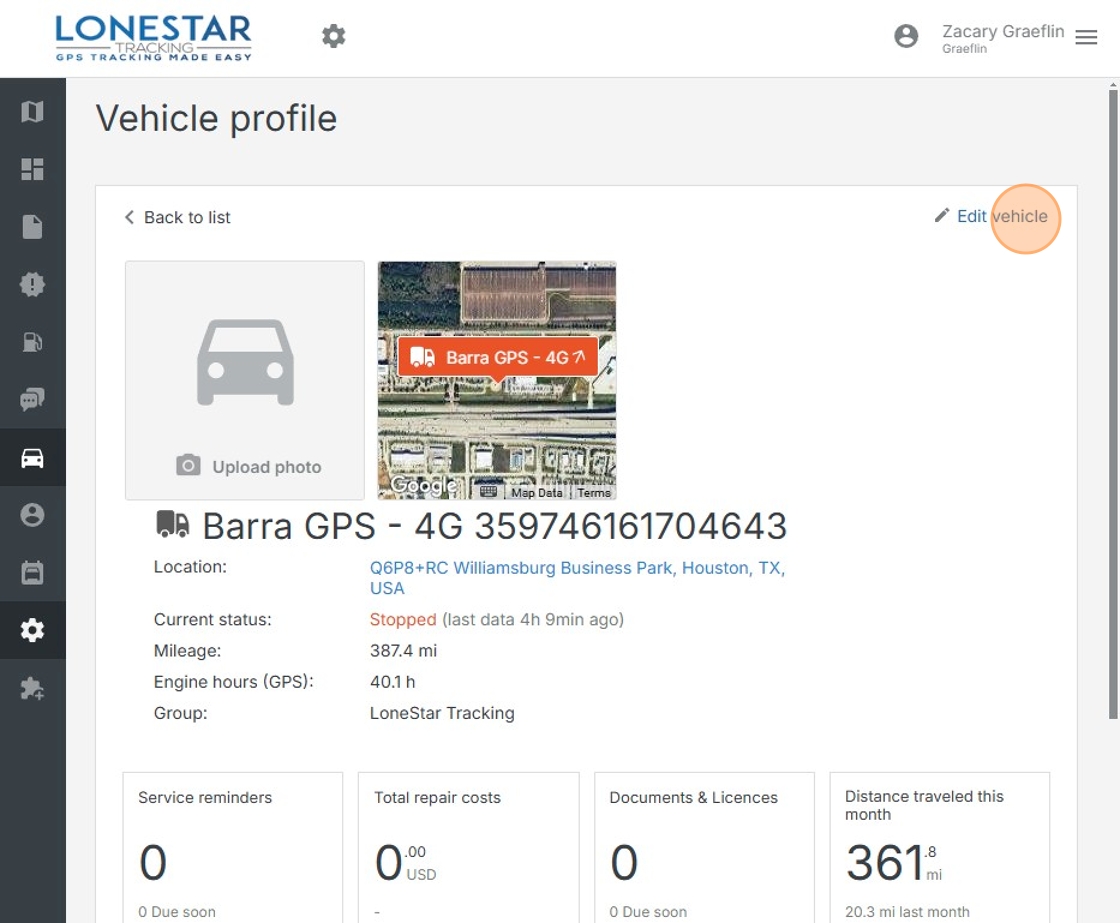Open the hamburger menu next to Zacary Graeflin
This screenshot has width=1120, height=923.
click(x=1086, y=37)
